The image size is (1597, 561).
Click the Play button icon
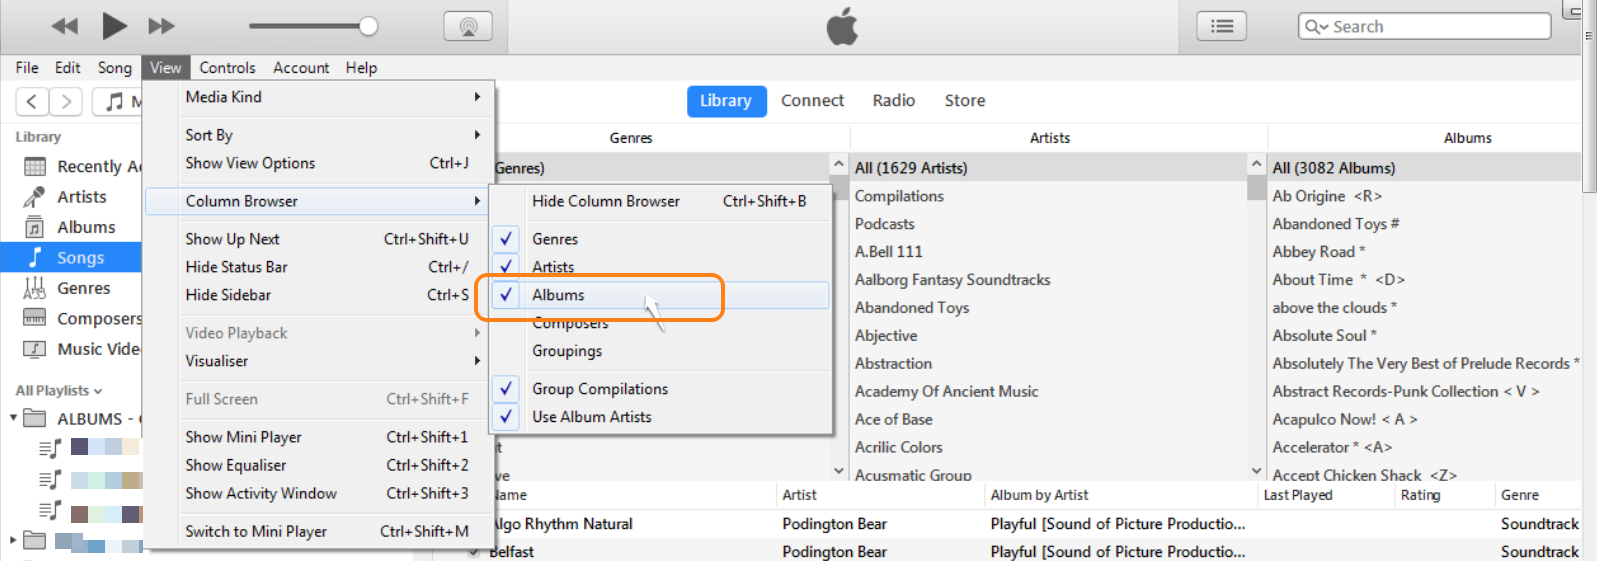(x=114, y=26)
